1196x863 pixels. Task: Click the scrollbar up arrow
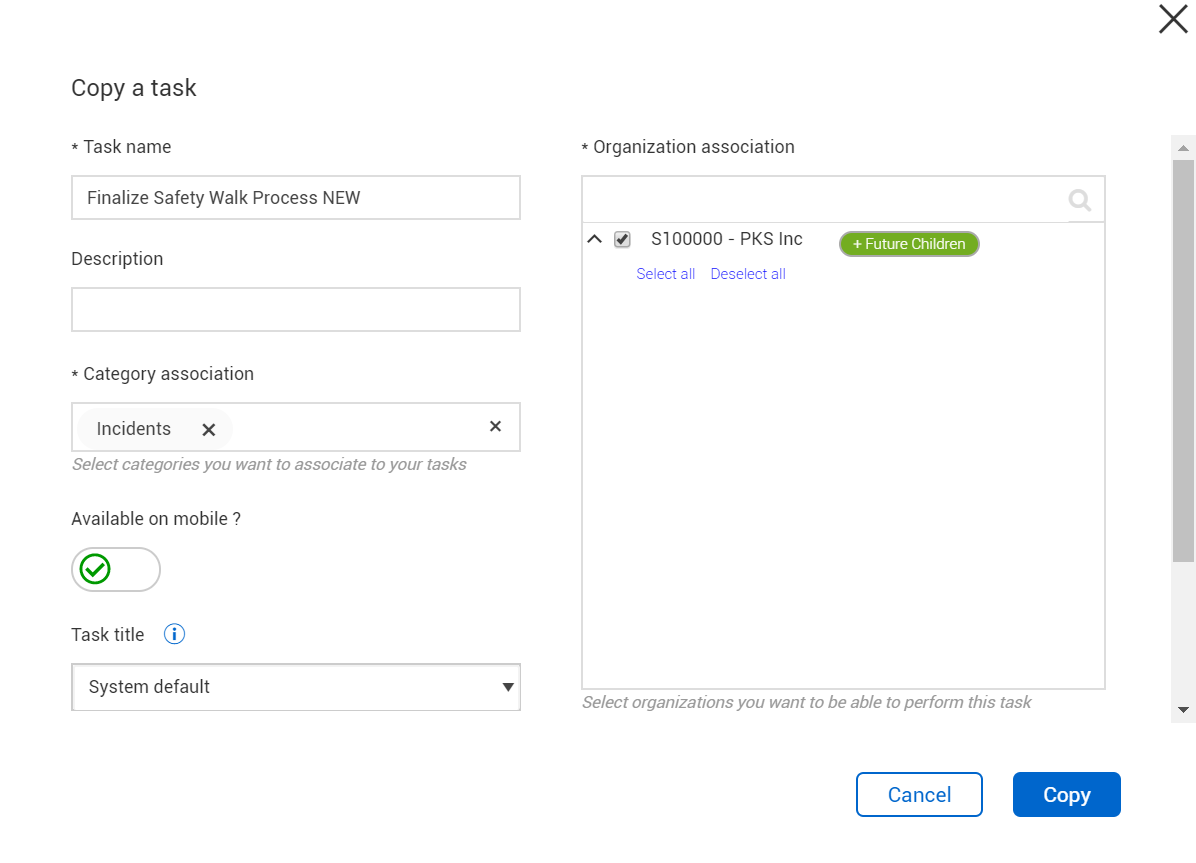pyautogui.click(x=1183, y=148)
